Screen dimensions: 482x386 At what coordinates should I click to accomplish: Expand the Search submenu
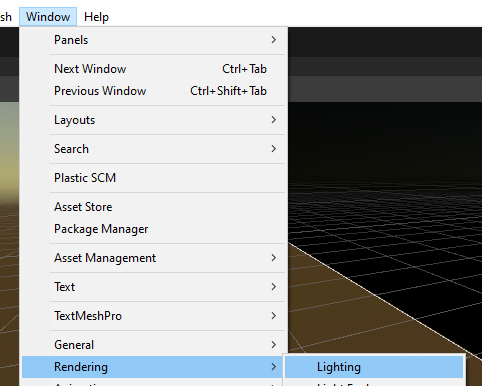click(x=154, y=149)
